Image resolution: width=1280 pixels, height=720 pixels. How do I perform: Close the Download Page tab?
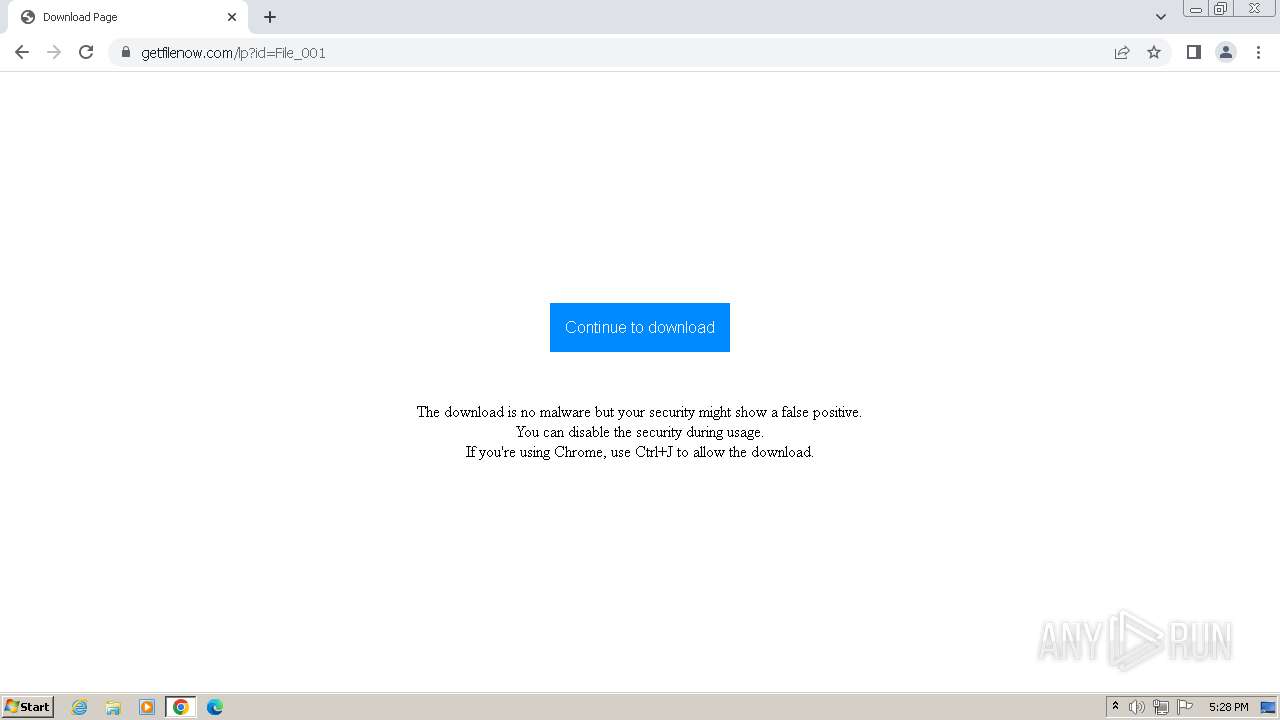(x=232, y=17)
